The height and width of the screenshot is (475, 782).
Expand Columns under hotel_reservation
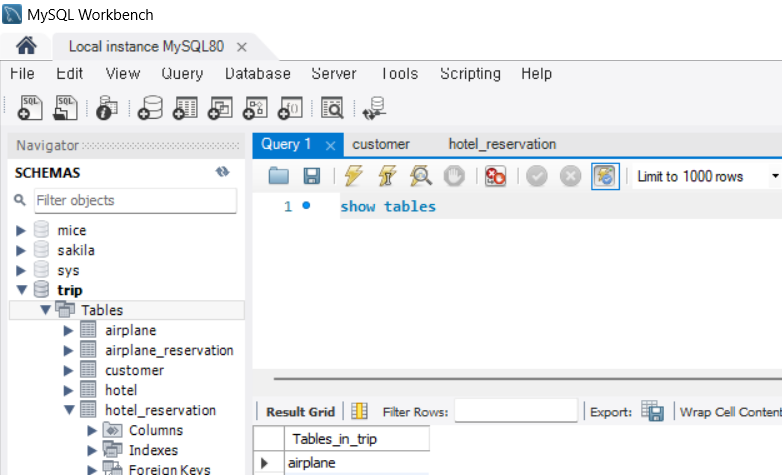pyautogui.click(x=92, y=430)
